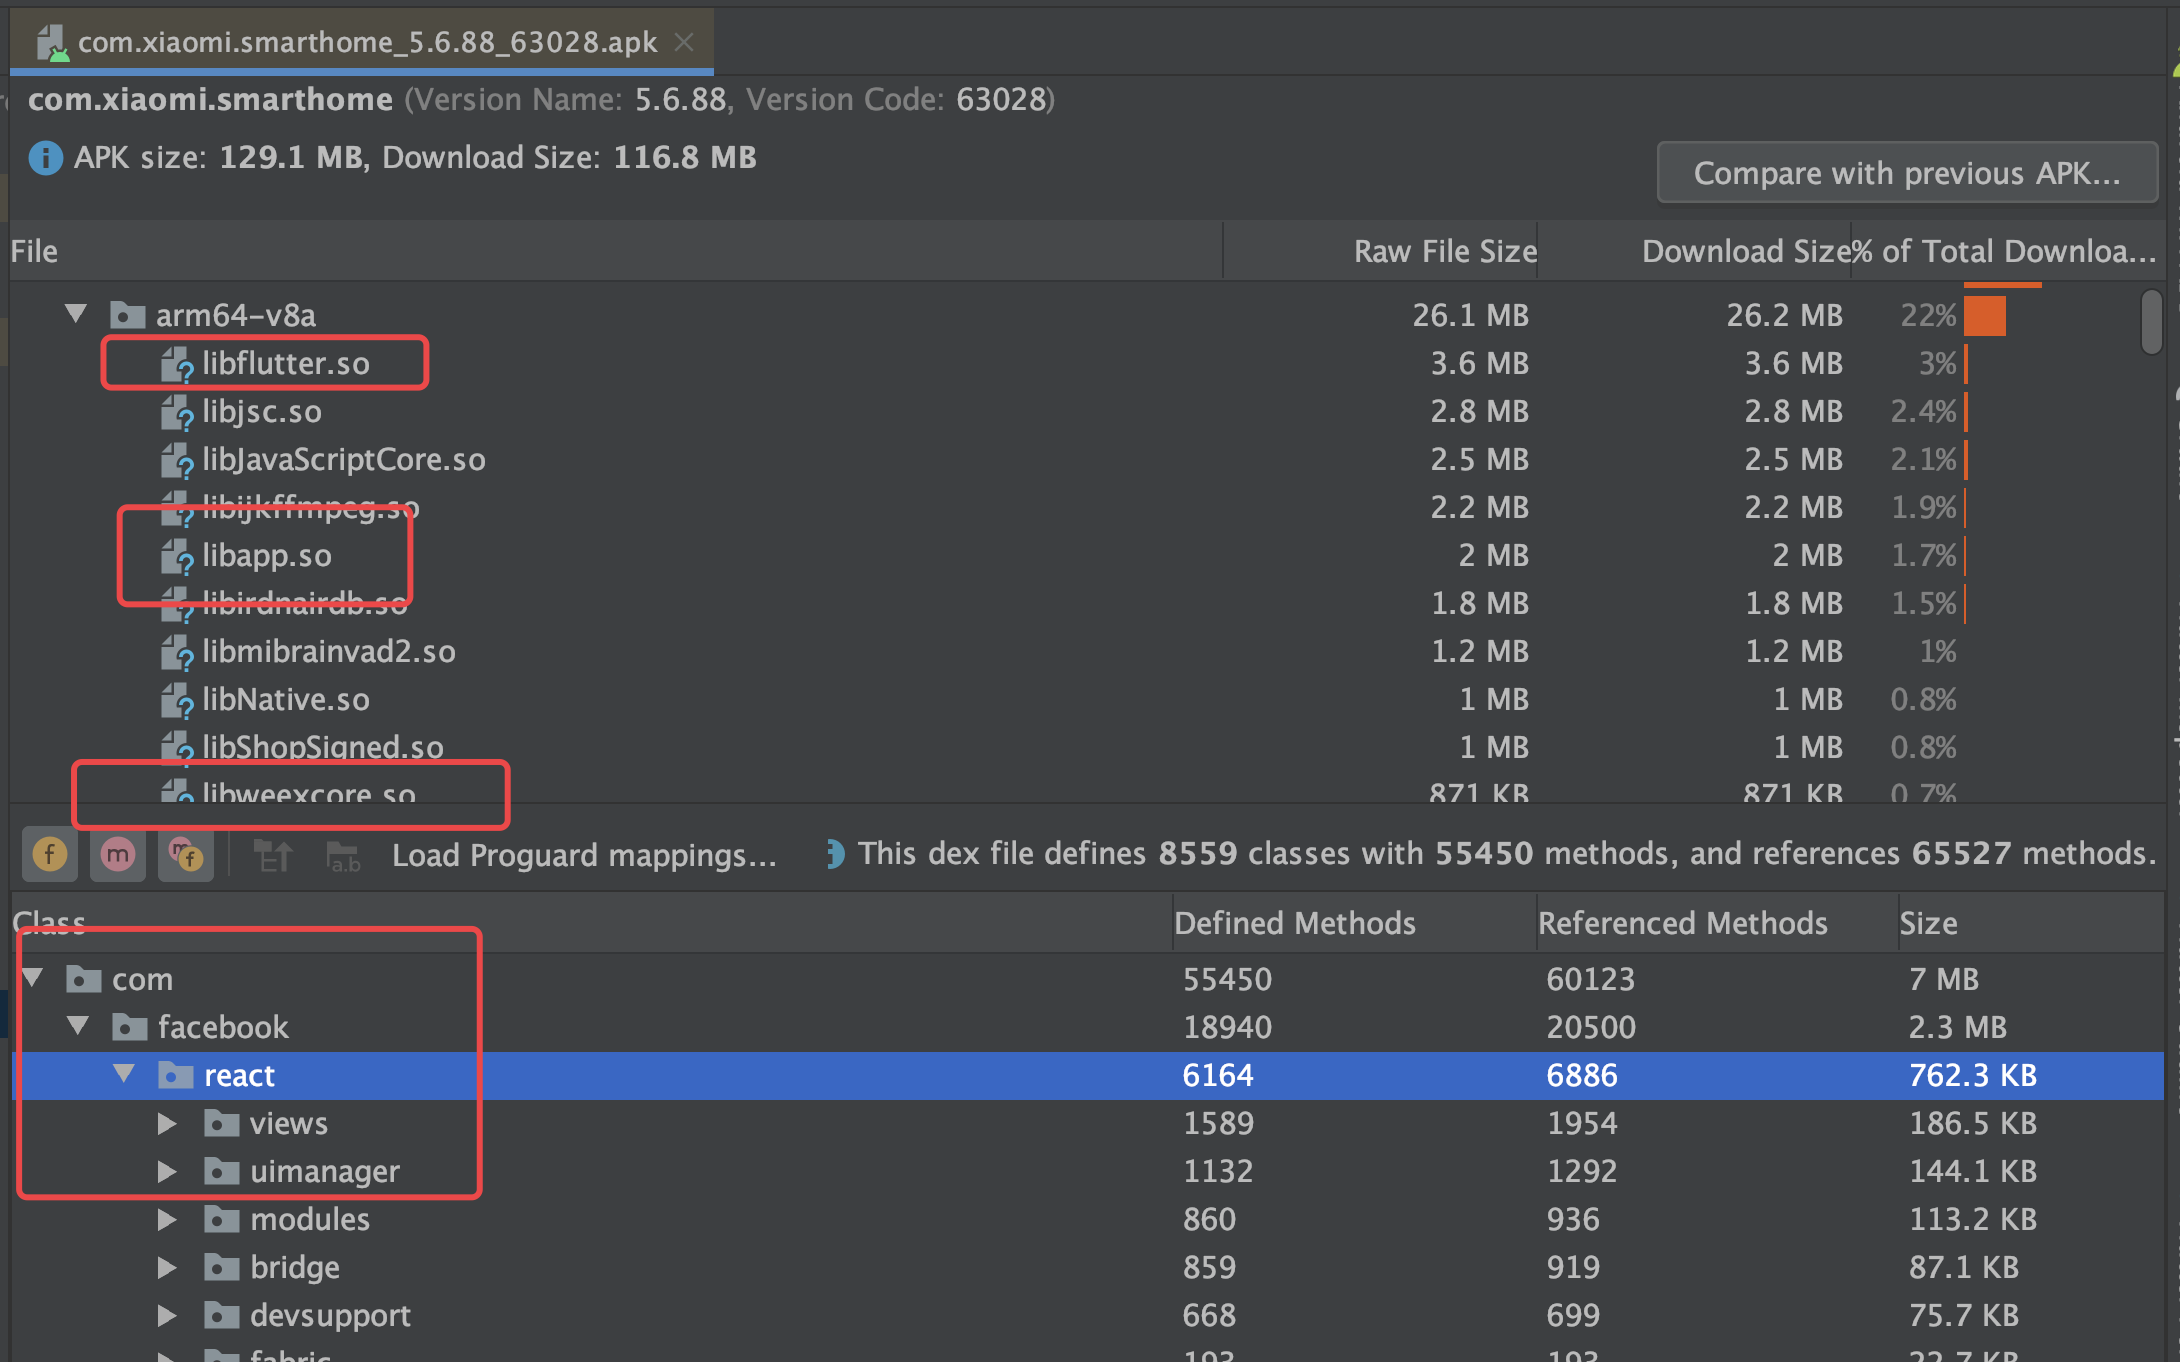The height and width of the screenshot is (1362, 2180).
Task: Click the libapp.so file icon
Action: tap(177, 556)
